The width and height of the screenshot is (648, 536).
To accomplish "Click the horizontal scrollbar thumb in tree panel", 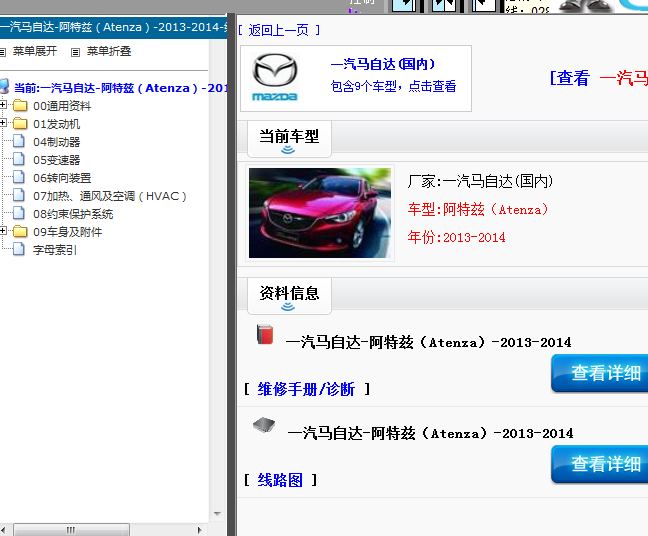I will click(71, 529).
